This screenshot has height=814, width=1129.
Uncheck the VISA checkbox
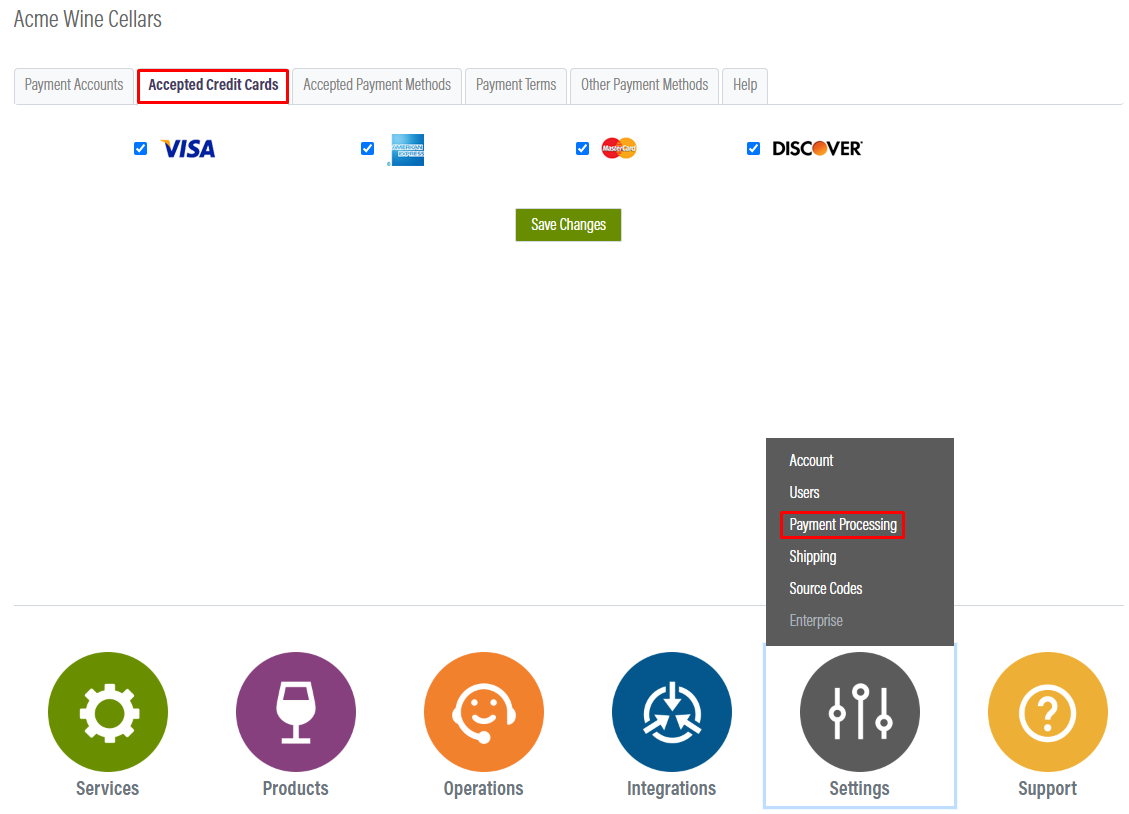pyautogui.click(x=140, y=148)
